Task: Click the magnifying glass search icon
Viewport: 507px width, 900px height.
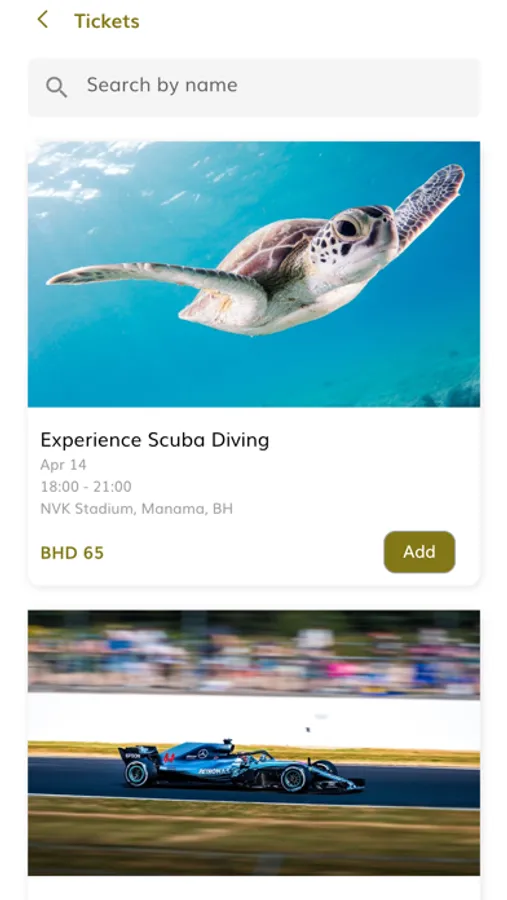Action: pyautogui.click(x=56, y=87)
